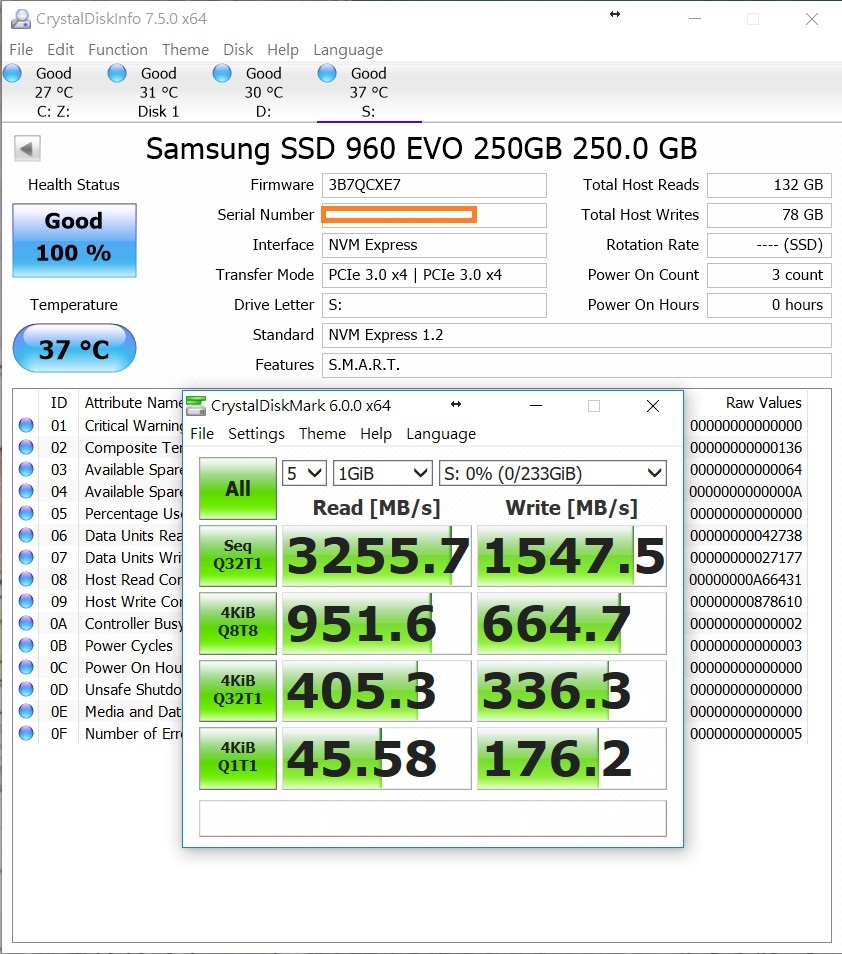Open the Function menu in CrystalDiskInfo
The width and height of the screenshot is (842, 954).
pos(118,50)
